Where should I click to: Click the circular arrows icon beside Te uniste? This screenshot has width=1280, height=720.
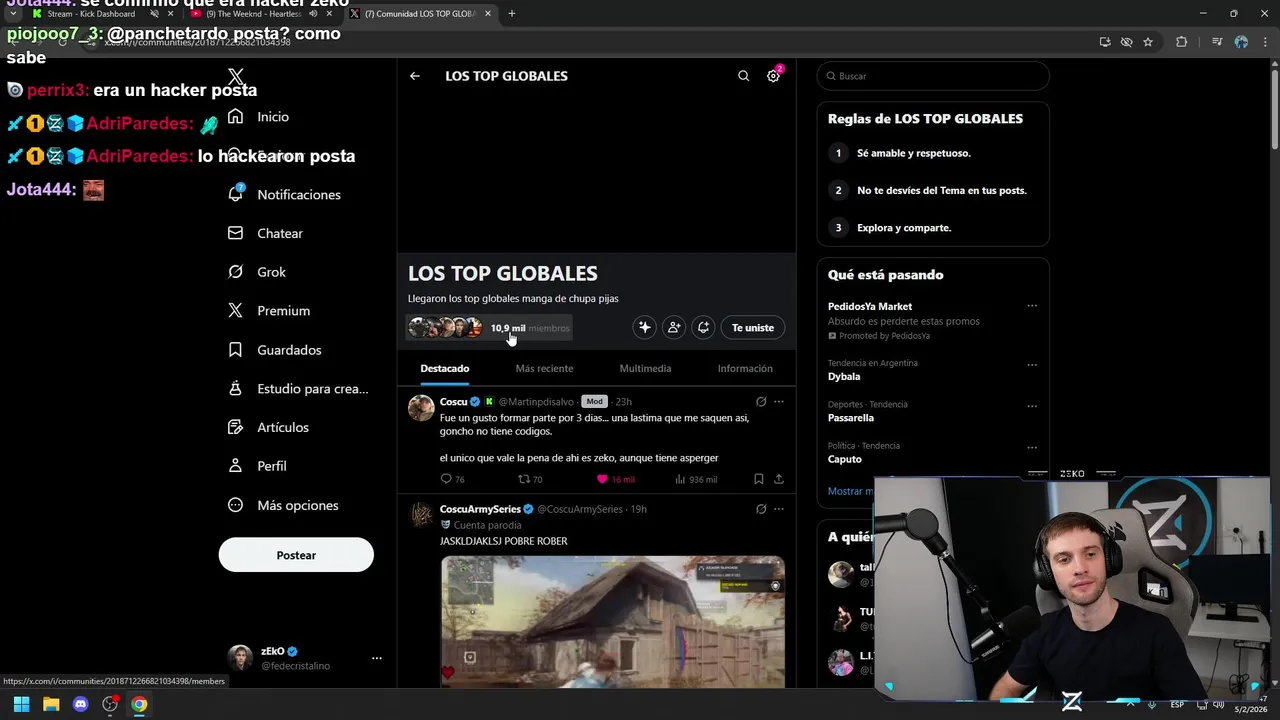point(704,327)
